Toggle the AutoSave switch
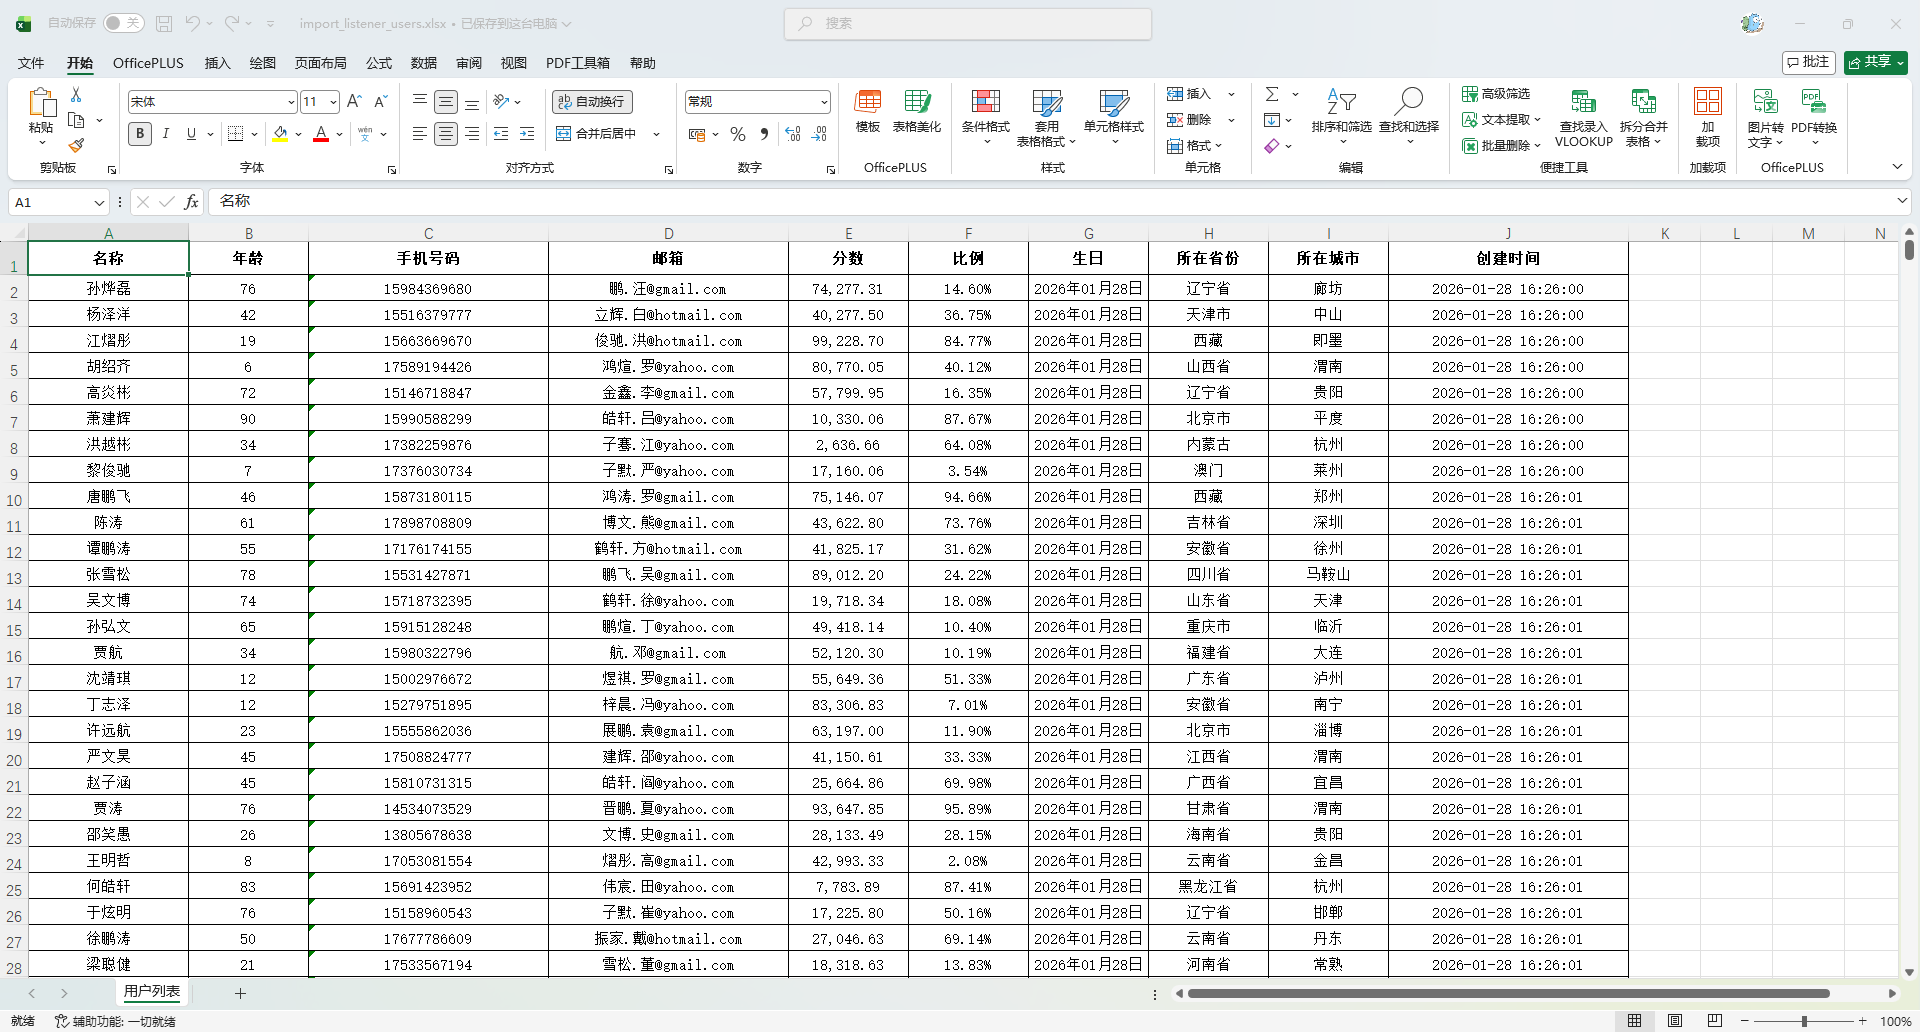This screenshot has height=1032, width=1920. point(123,23)
